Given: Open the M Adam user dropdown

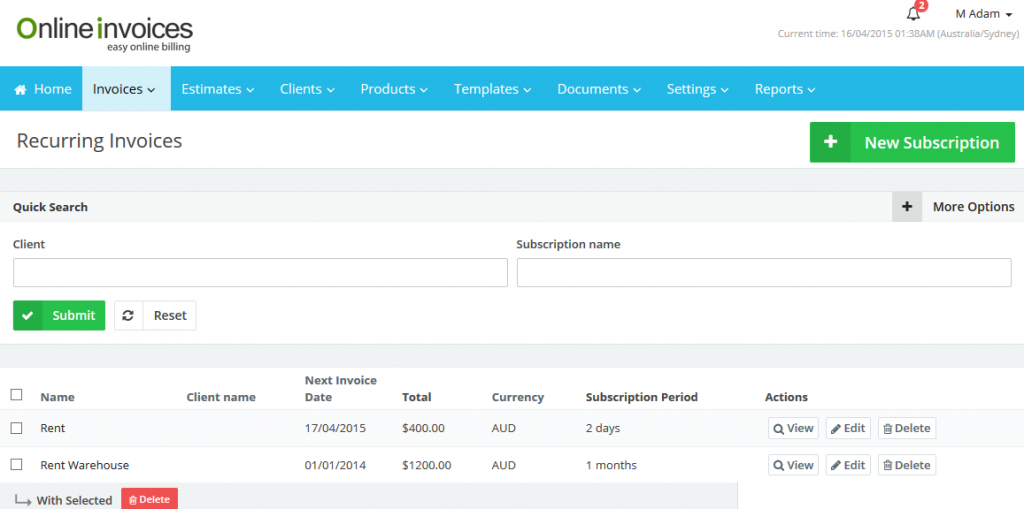Looking at the screenshot, I should pyautogui.click(x=984, y=14).
